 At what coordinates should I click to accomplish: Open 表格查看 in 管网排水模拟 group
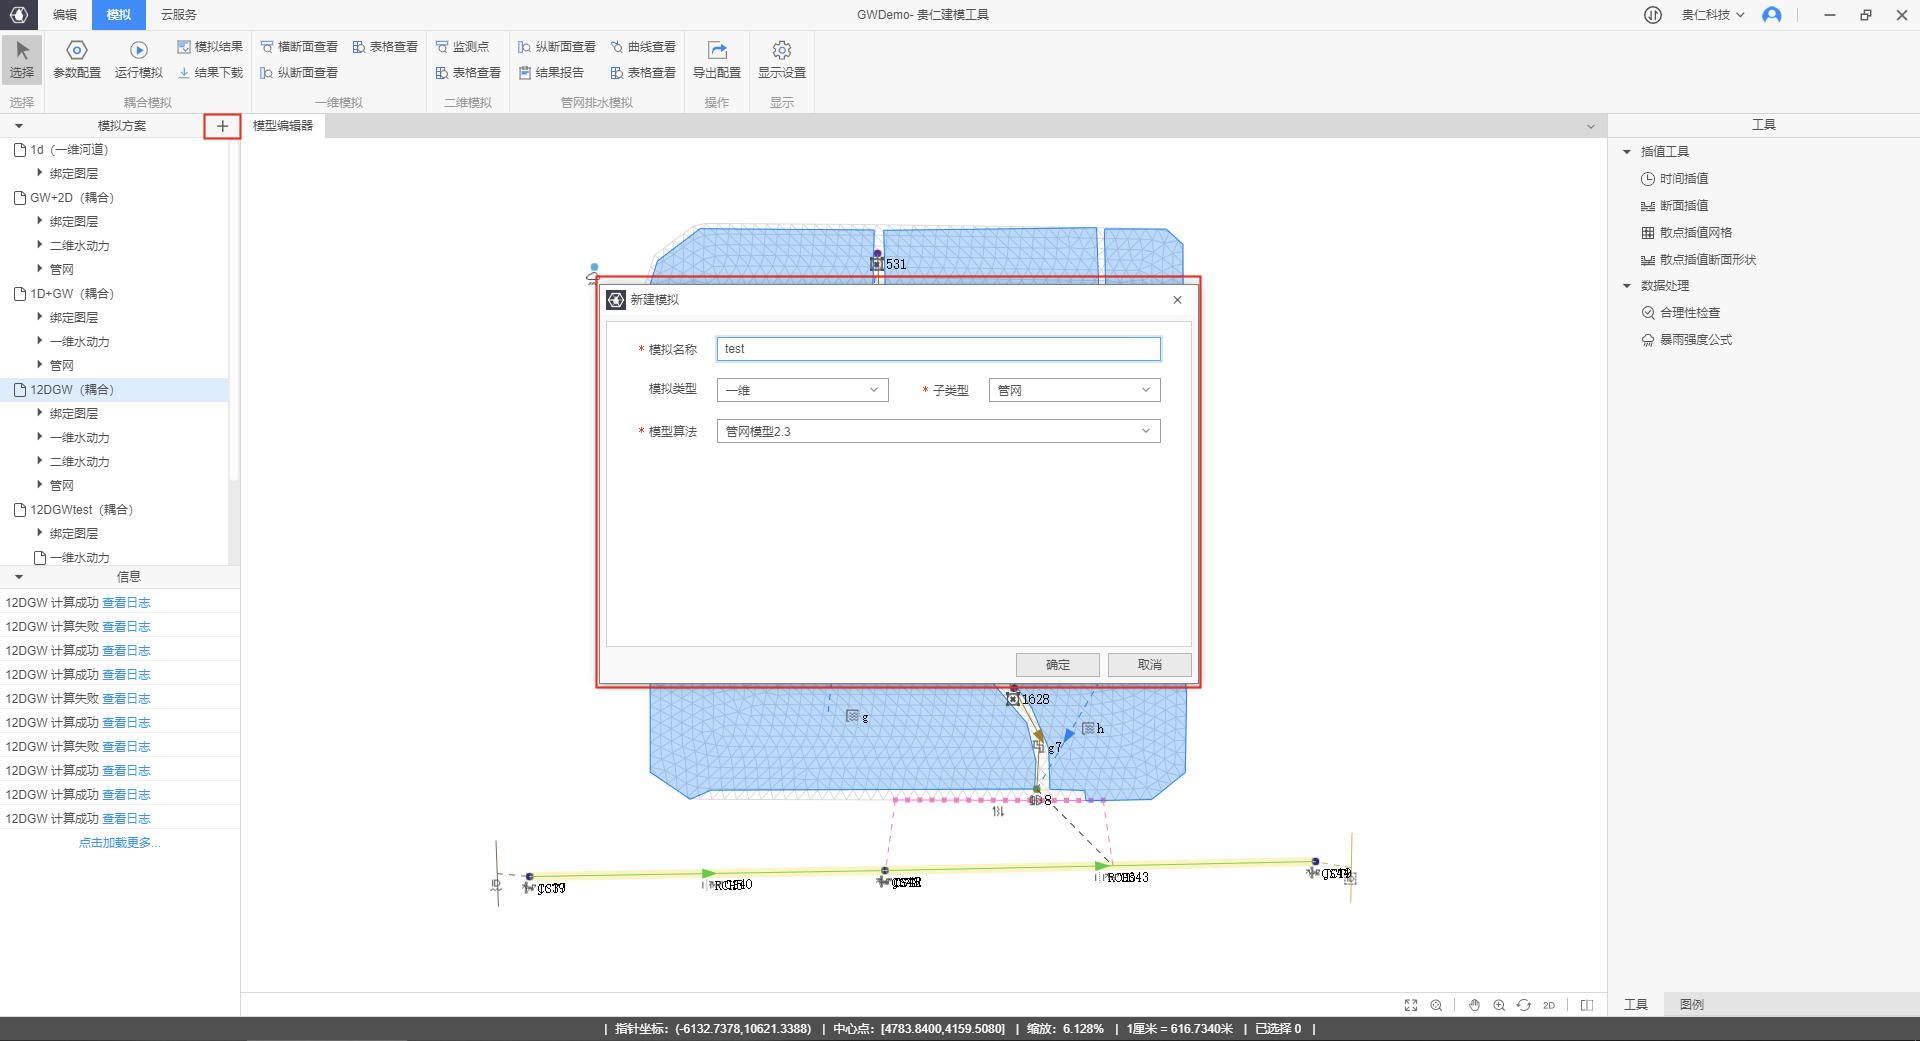click(643, 73)
